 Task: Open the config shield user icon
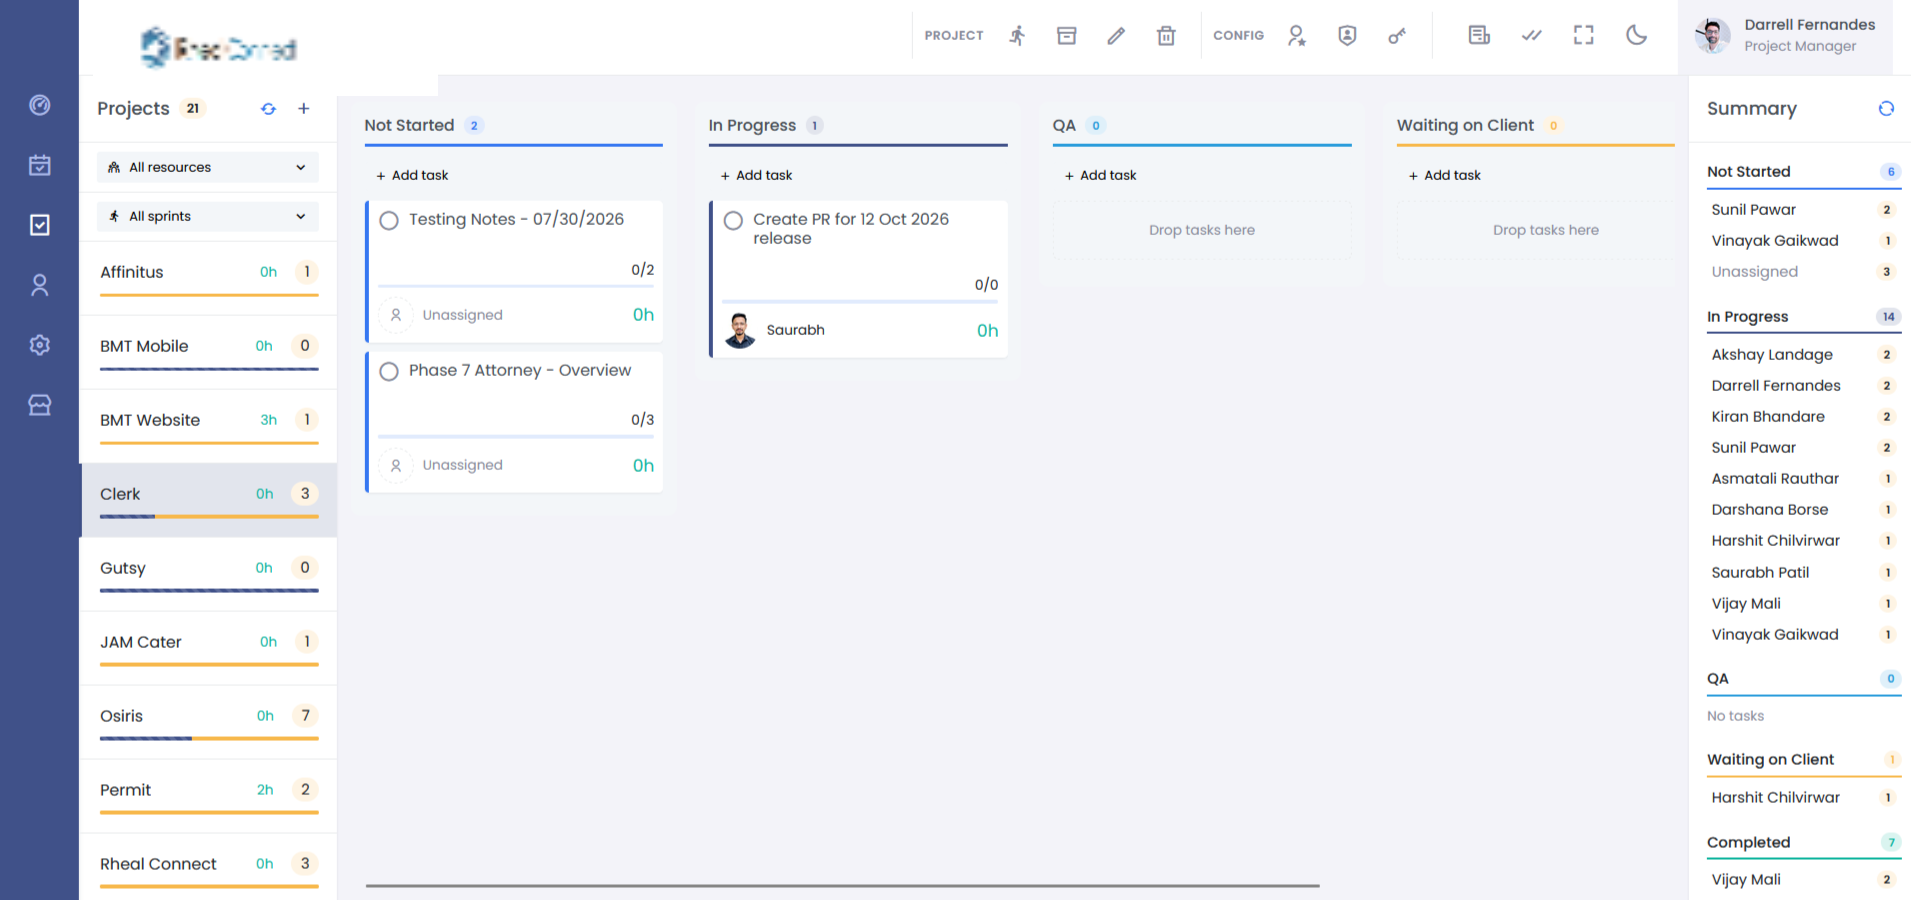pyautogui.click(x=1347, y=36)
